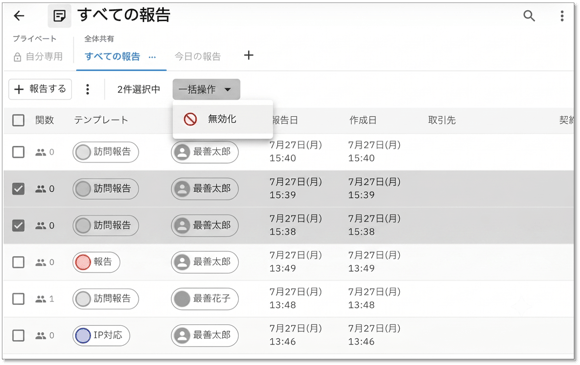
Task: Click the people icon in the 15:40 row
Action: click(x=40, y=152)
